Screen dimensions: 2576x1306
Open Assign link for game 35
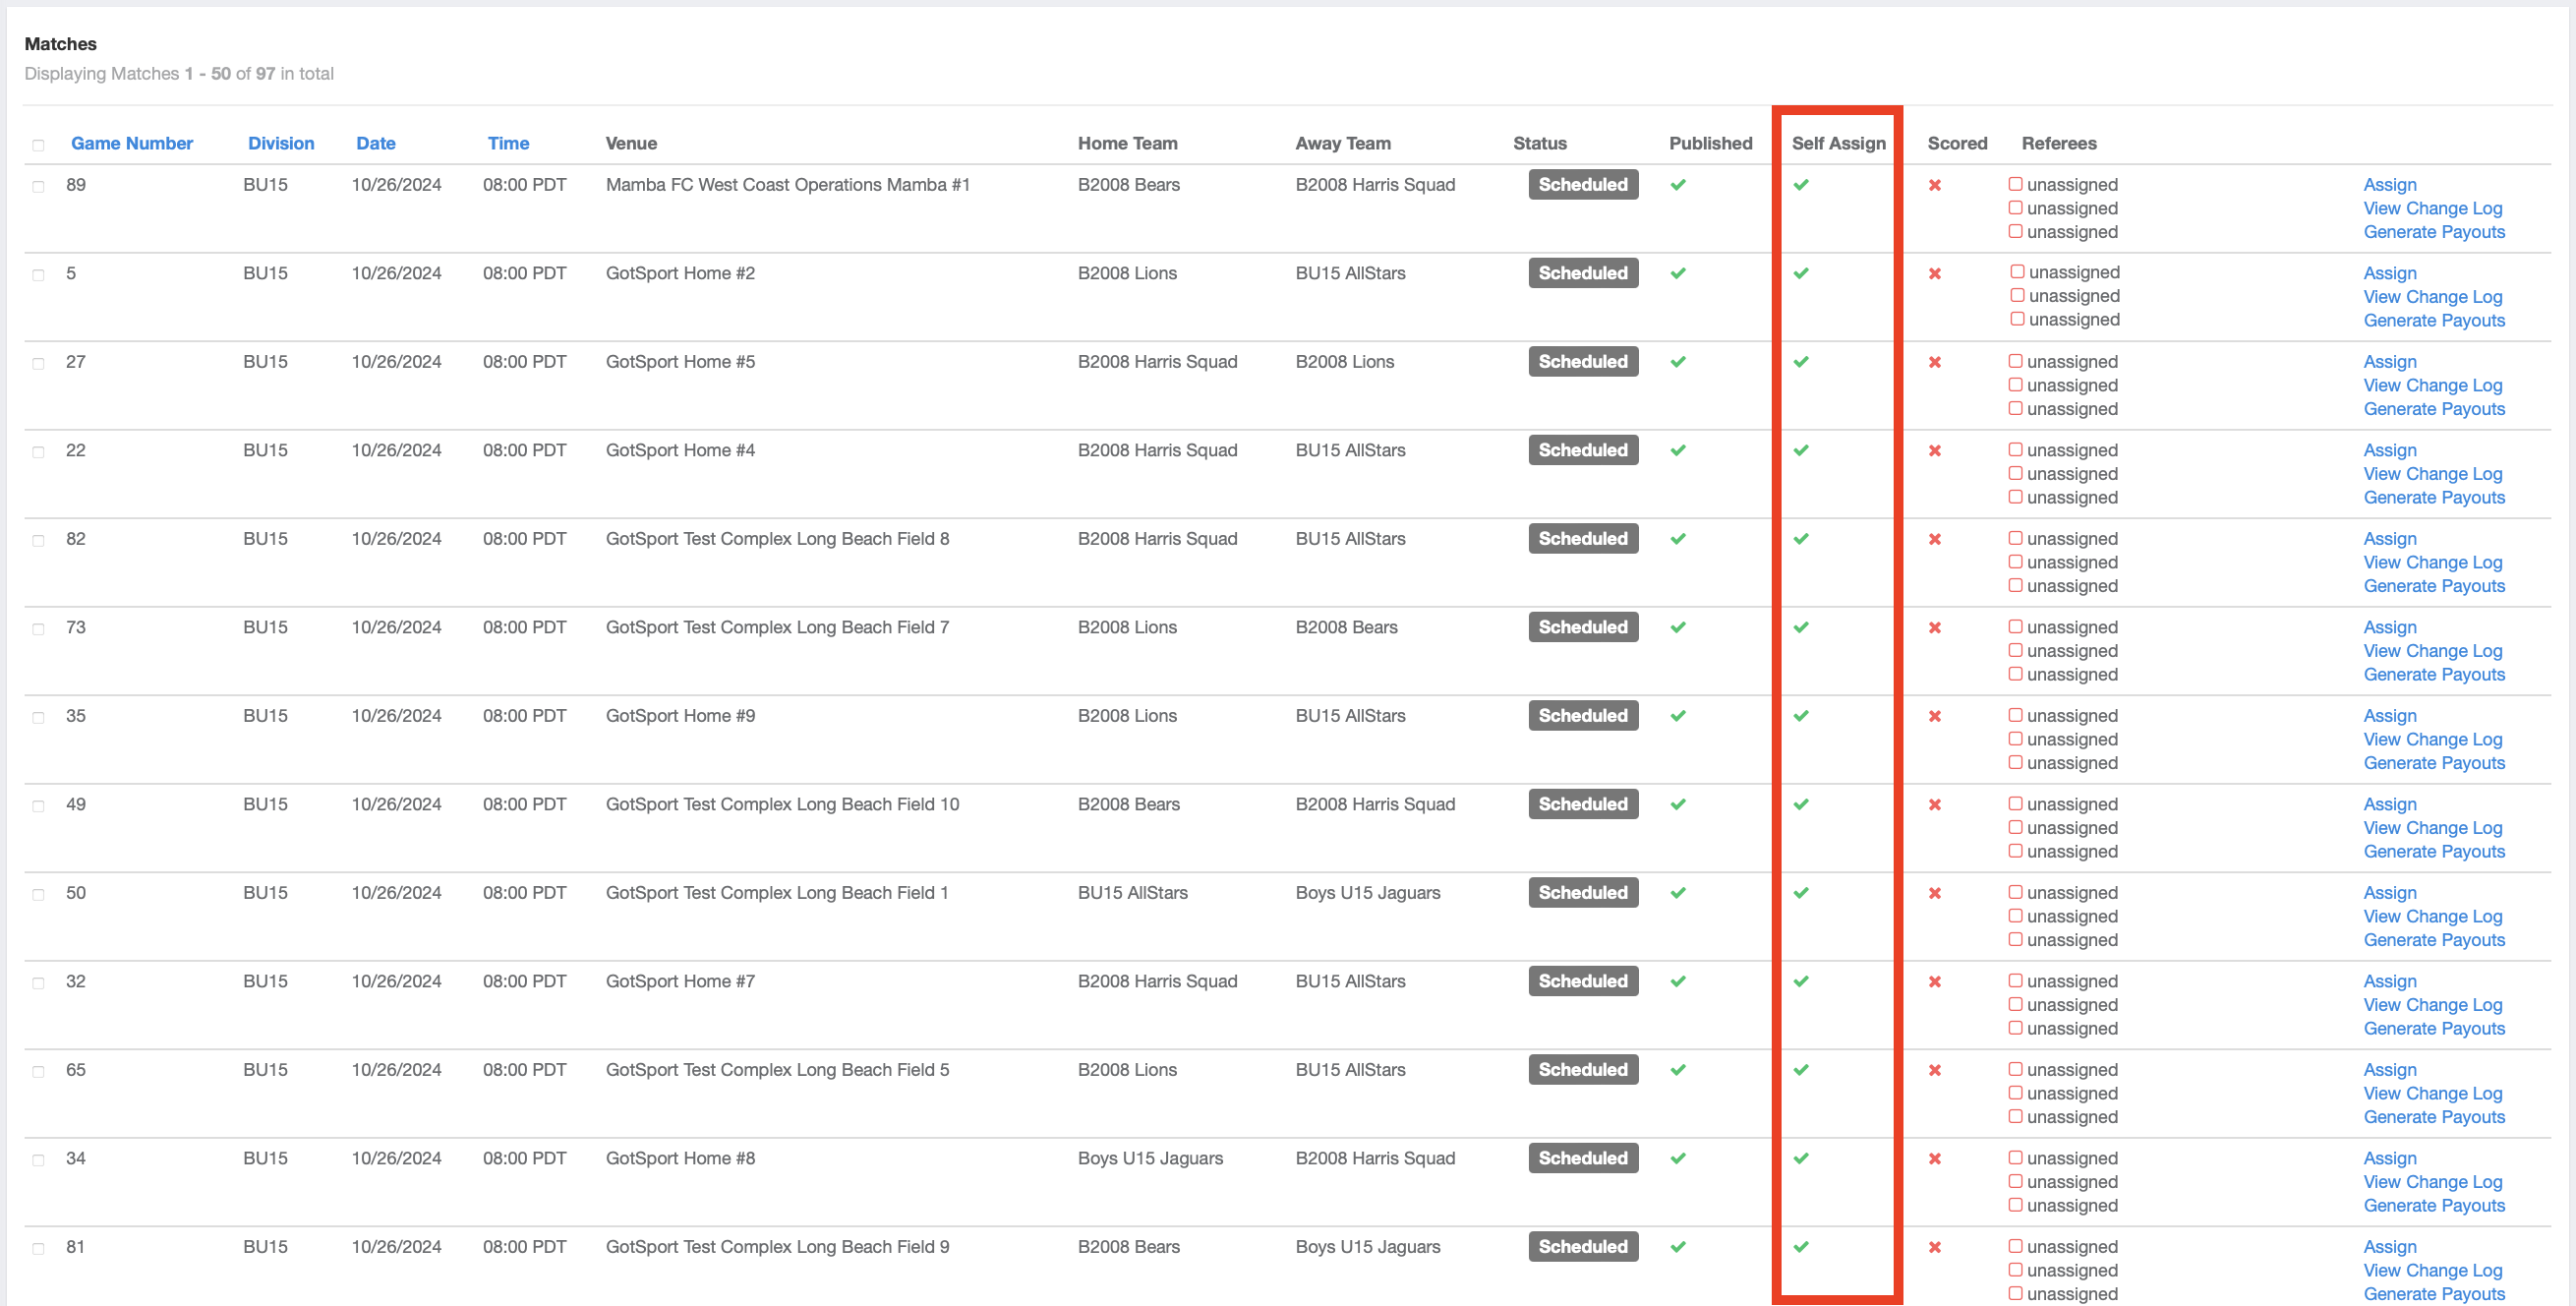[x=2389, y=716]
